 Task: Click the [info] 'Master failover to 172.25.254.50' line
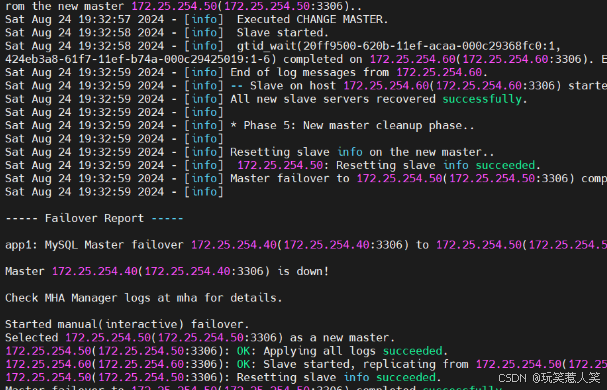pyautogui.click(x=306, y=179)
